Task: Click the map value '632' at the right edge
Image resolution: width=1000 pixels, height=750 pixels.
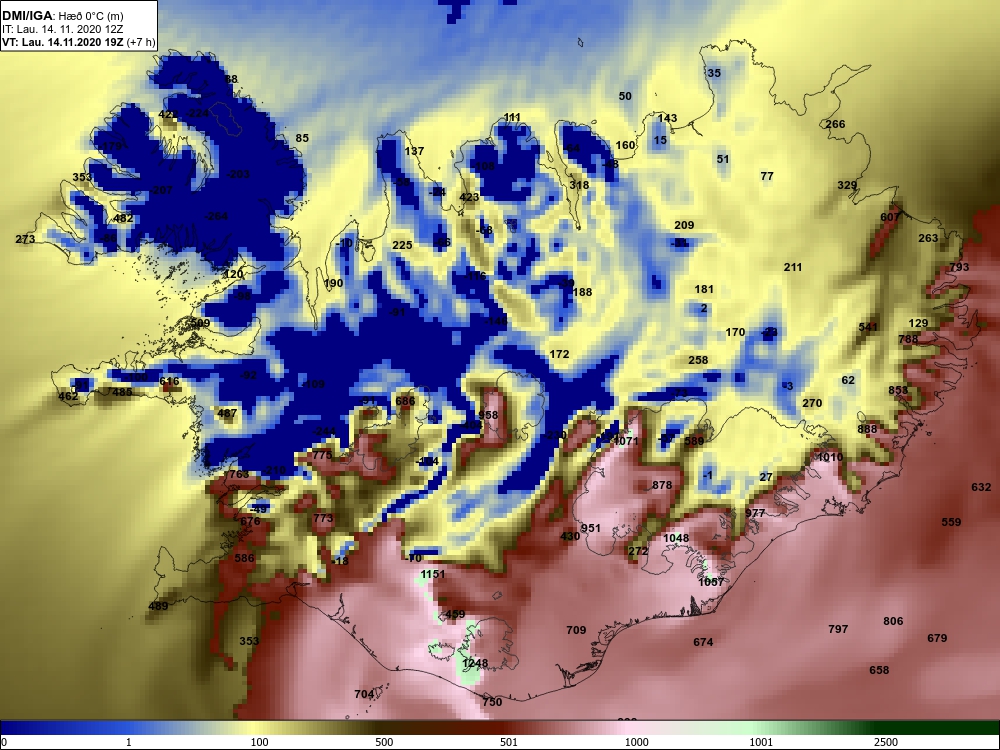Action: 981,487
